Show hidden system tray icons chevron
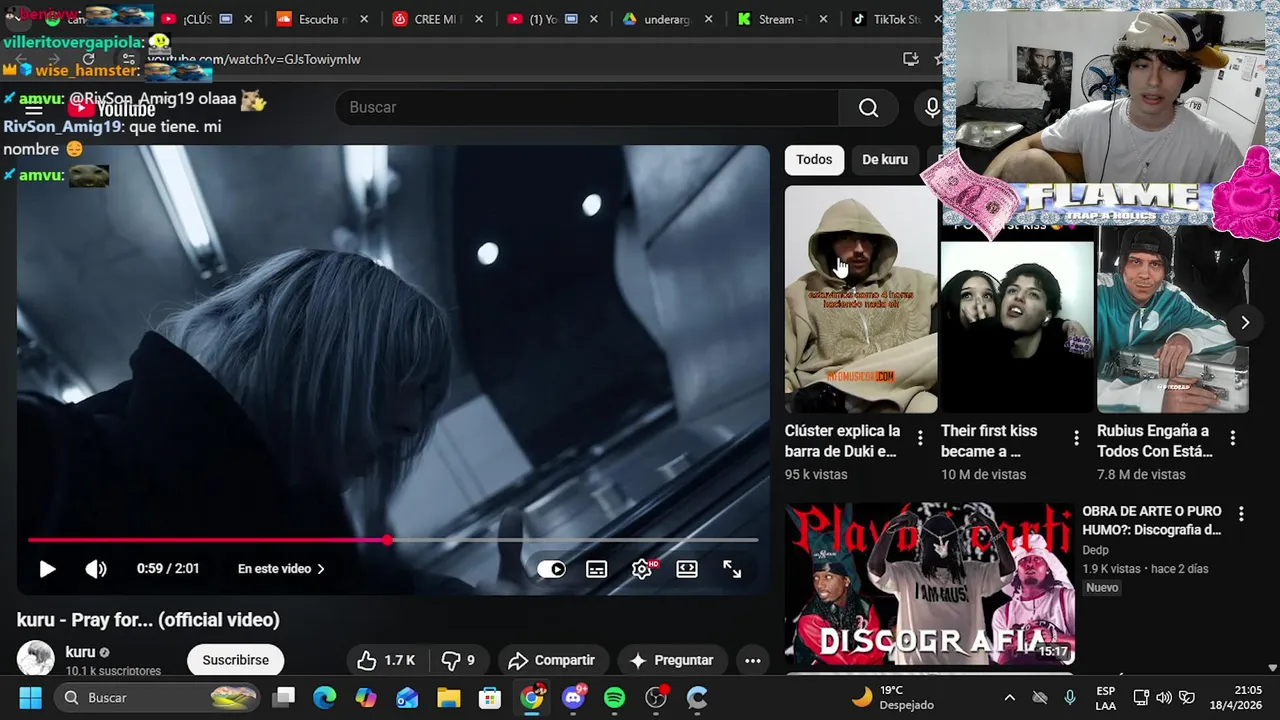This screenshot has width=1280, height=720. tap(1009, 697)
